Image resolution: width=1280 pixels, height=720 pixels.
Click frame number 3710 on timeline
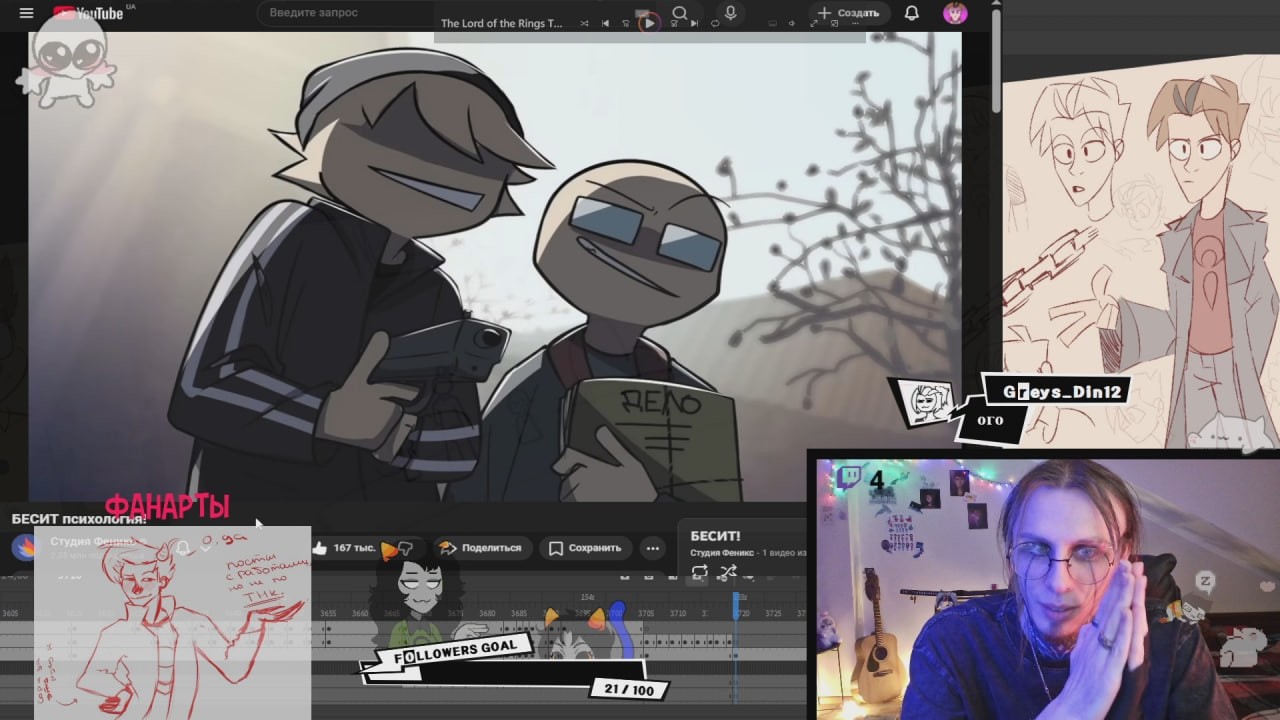tap(677, 613)
